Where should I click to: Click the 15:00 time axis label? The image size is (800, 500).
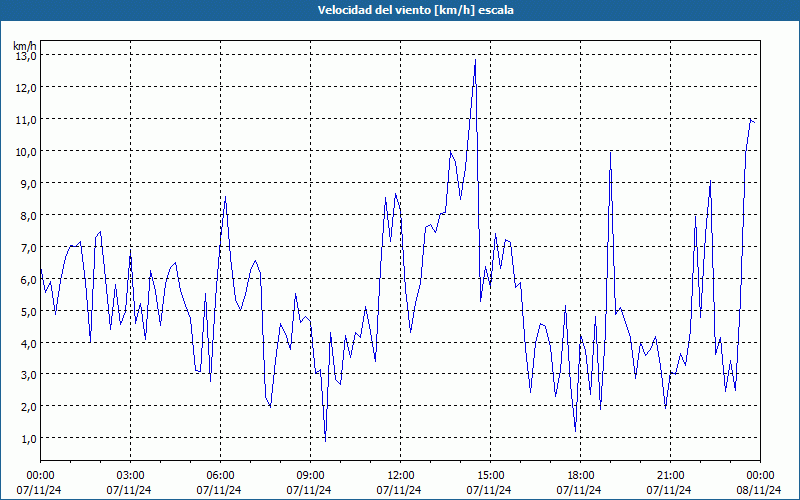[490, 476]
